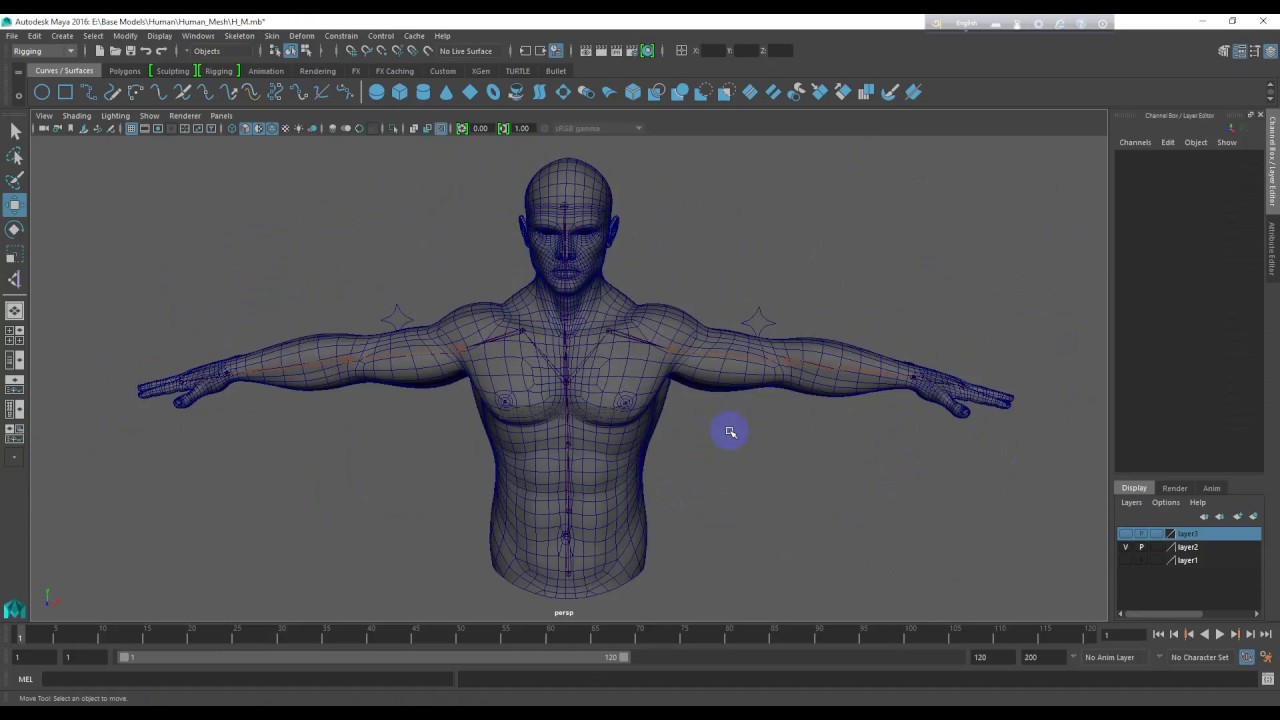This screenshot has width=1280, height=720.
Task: Click the Open scene folder icon
Action: [115, 51]
